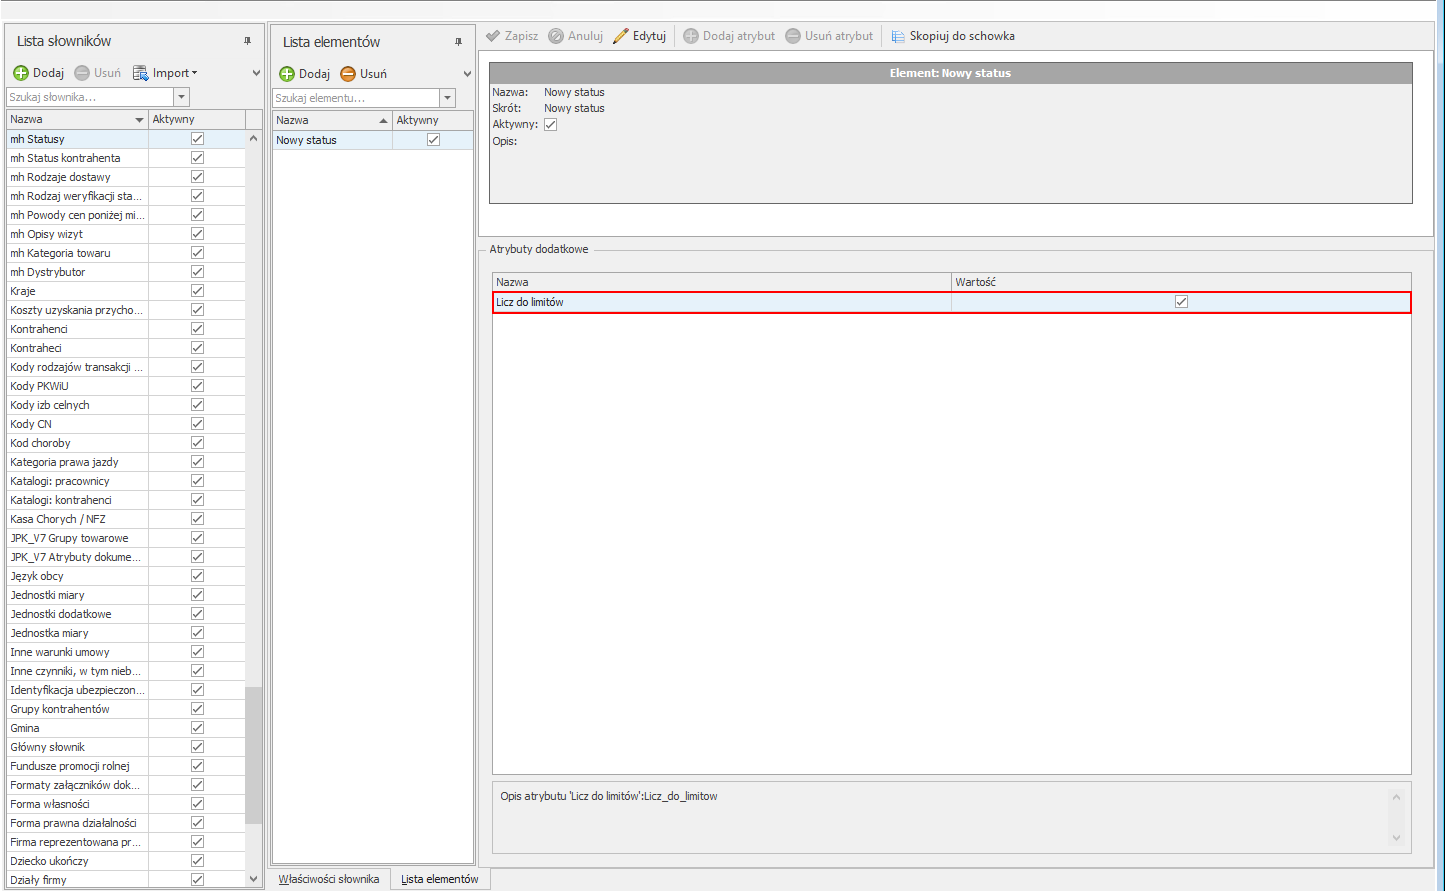Click the Edytuj pencil icon

point(621,36)
